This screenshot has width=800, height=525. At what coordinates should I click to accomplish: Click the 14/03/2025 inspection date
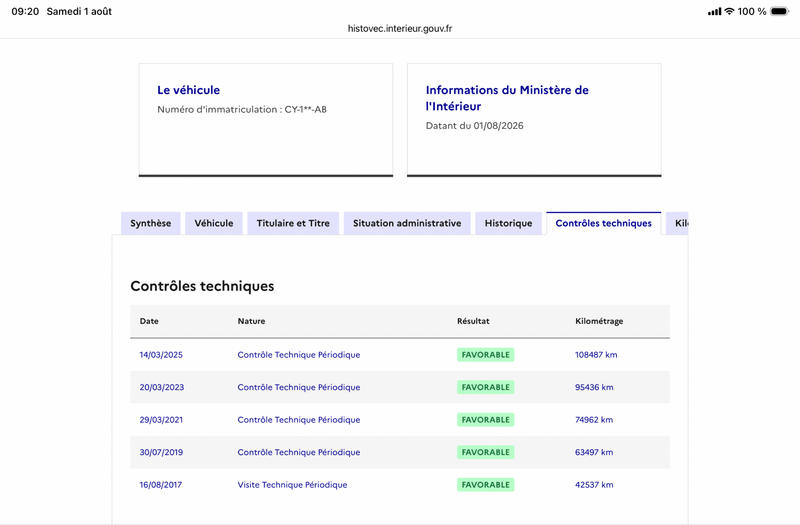coord(161,355)
